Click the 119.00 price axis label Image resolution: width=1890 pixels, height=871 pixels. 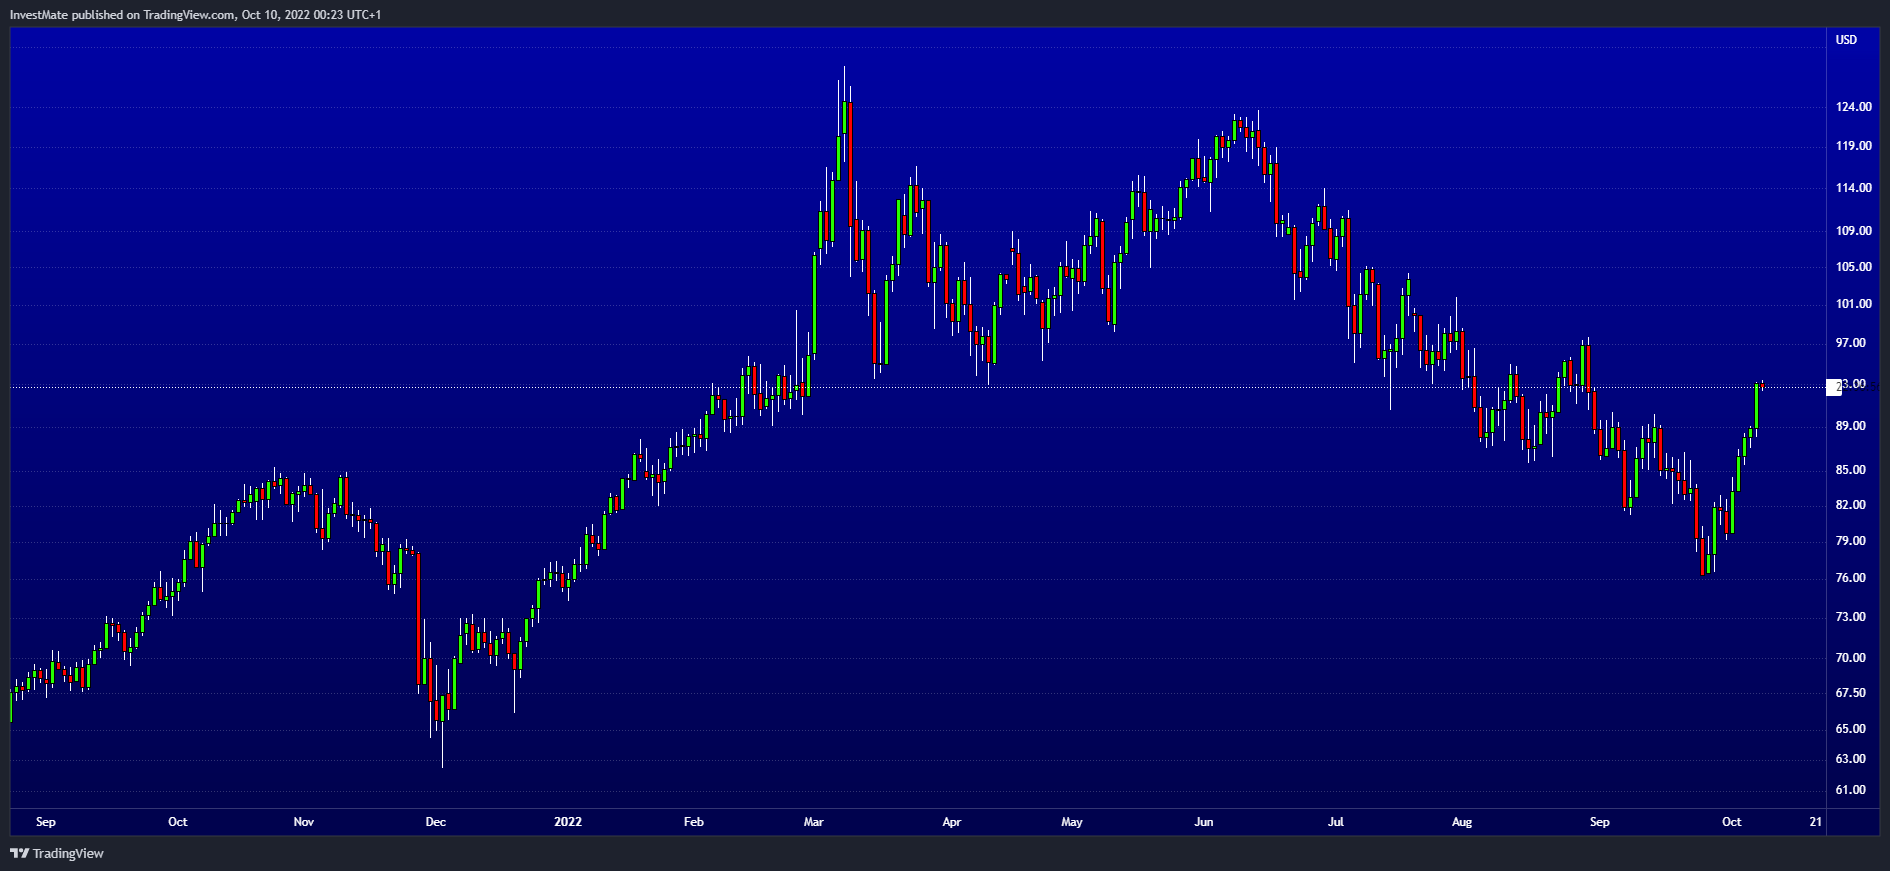[x=1854, y=146]
